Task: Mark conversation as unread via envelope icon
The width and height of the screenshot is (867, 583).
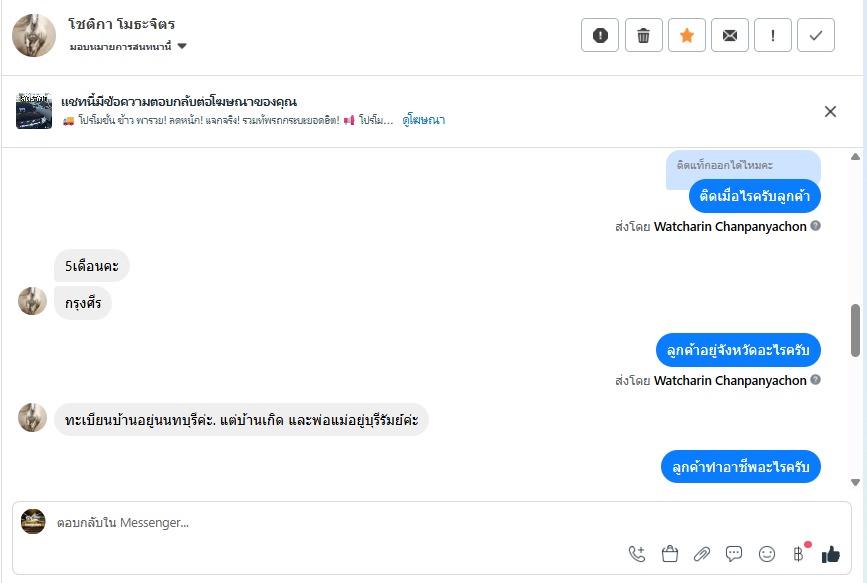Action: click(x=730, y=36)
